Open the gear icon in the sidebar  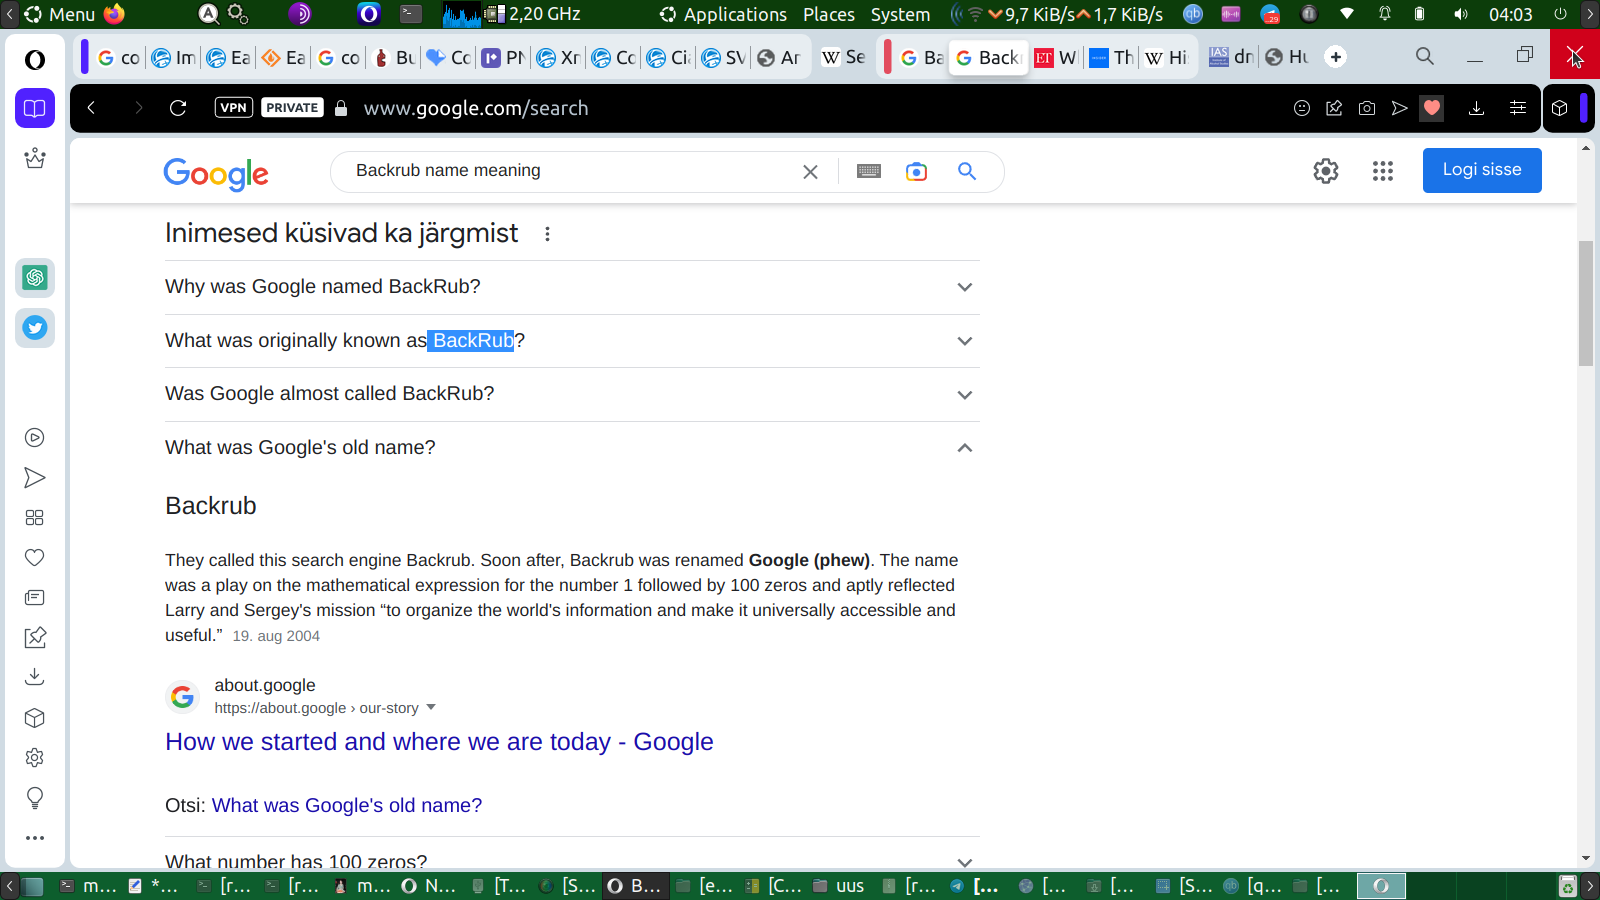point(35,757)
